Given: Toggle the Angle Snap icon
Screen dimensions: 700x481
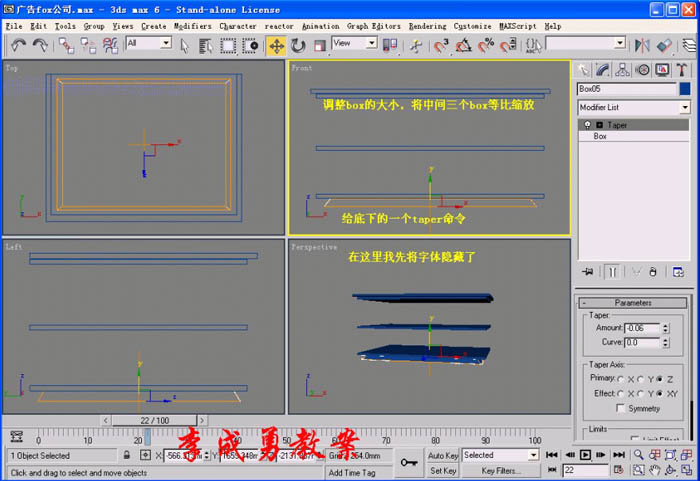Looking at the screenshot, I should 464,46.
